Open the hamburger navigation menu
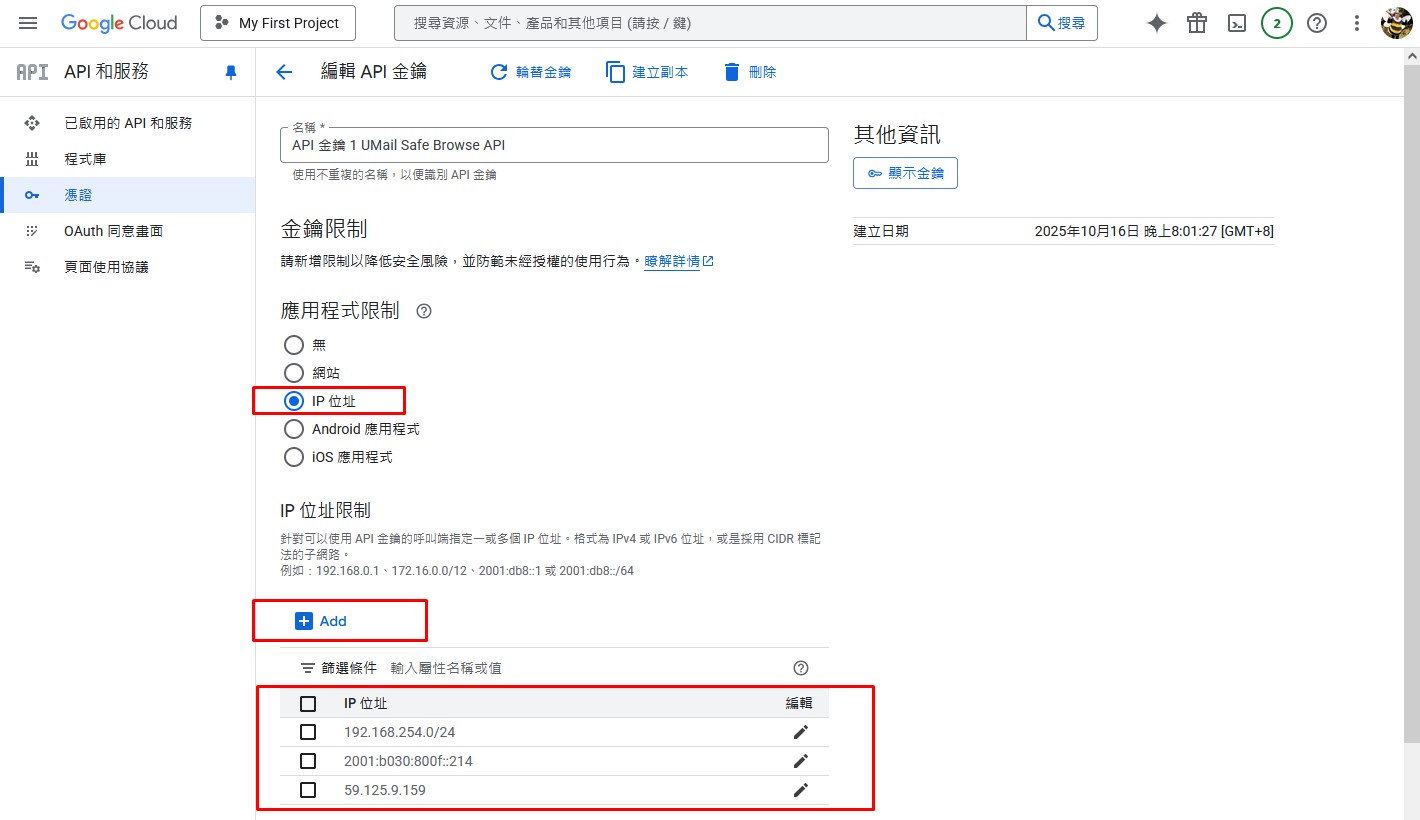 [28, 23]
